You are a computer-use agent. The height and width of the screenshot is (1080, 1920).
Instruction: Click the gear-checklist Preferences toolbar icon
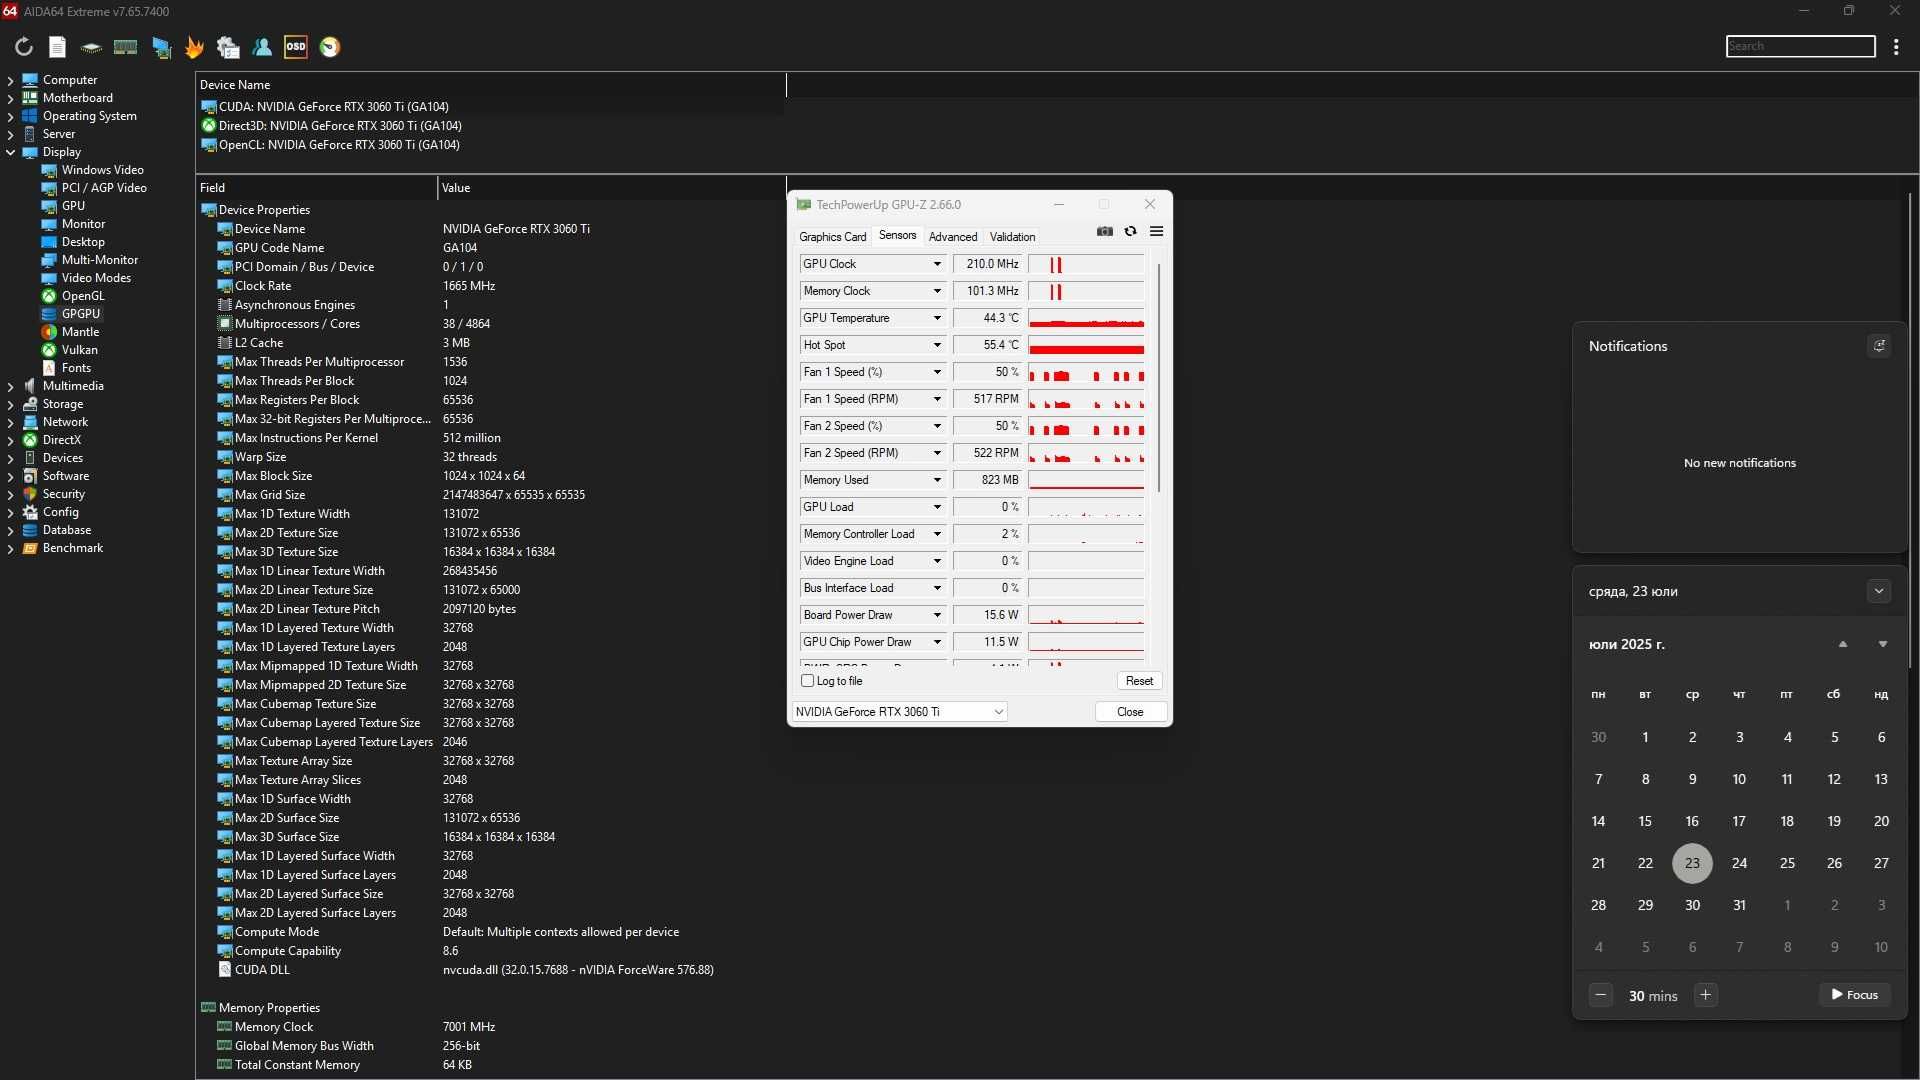coord(228,47)
